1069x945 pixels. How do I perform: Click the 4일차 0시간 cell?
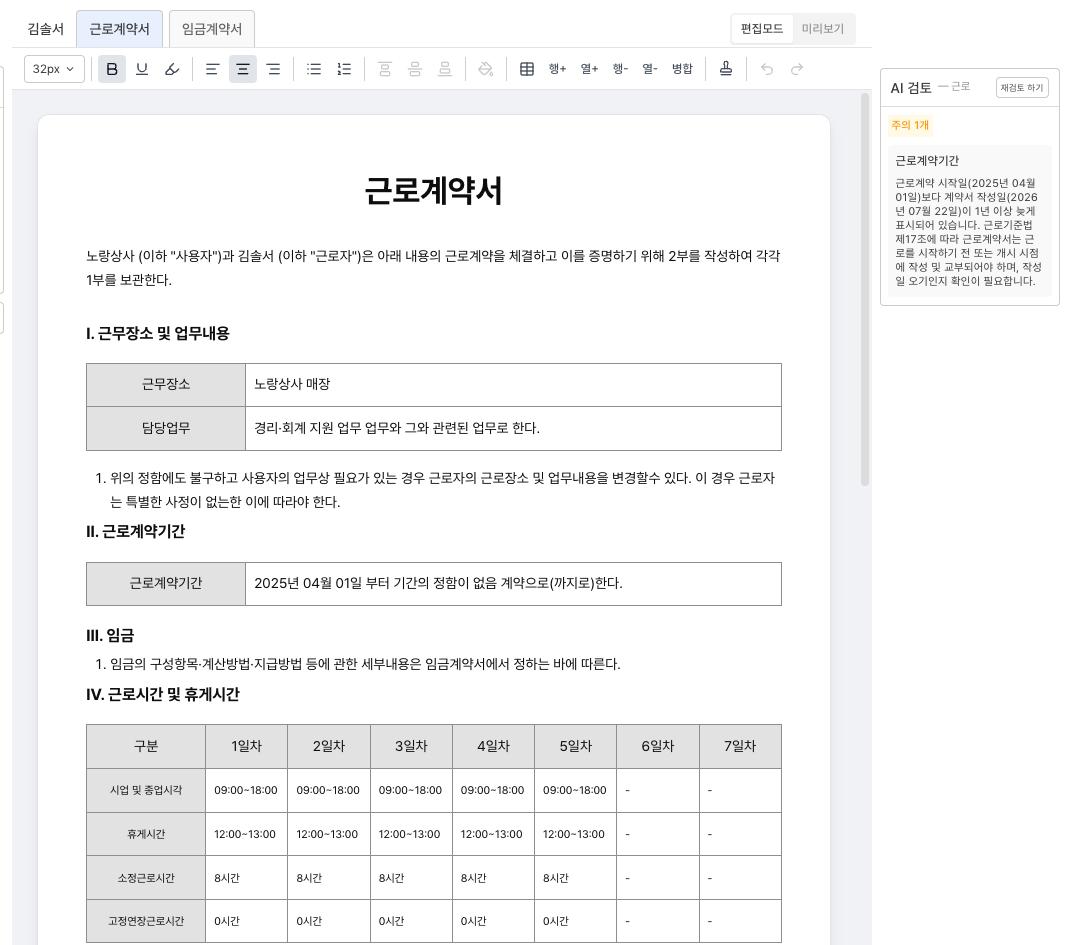(494, 921)
